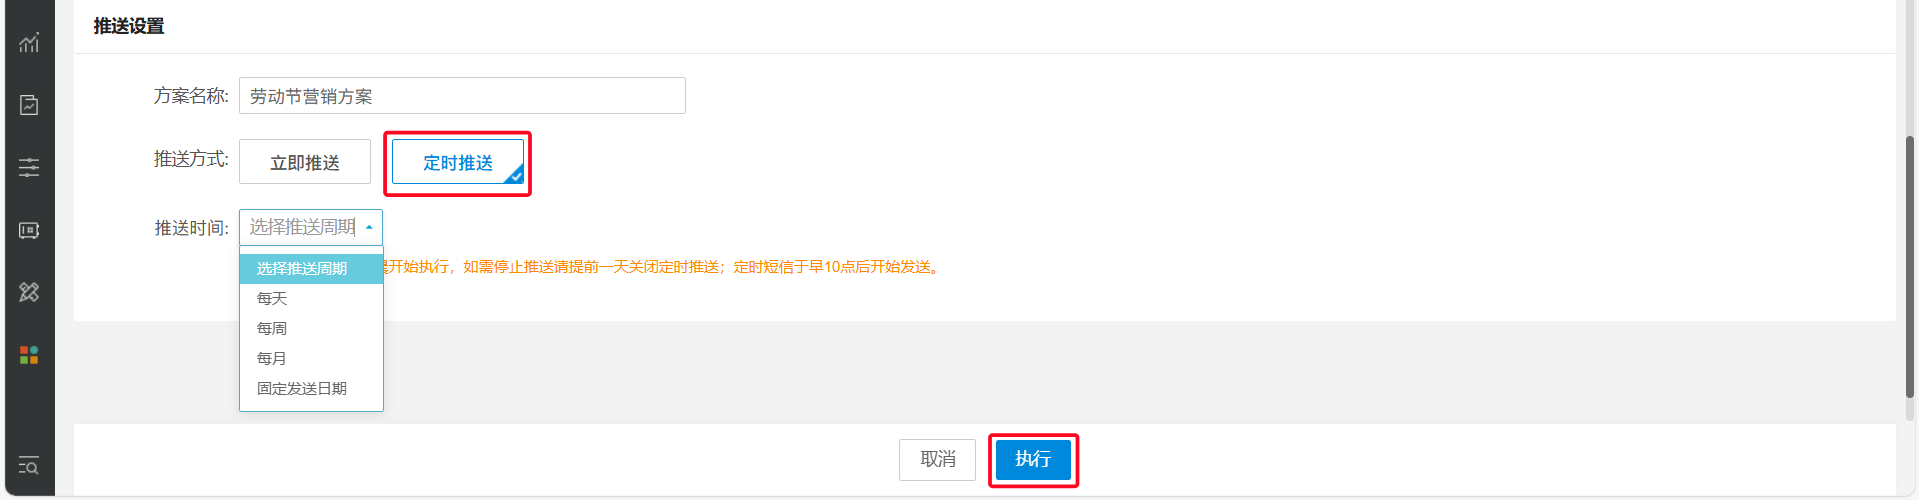Screen dimensions: 1919x500
Task: Open the filter sliders sidebar icon
Action: (29, 167)
